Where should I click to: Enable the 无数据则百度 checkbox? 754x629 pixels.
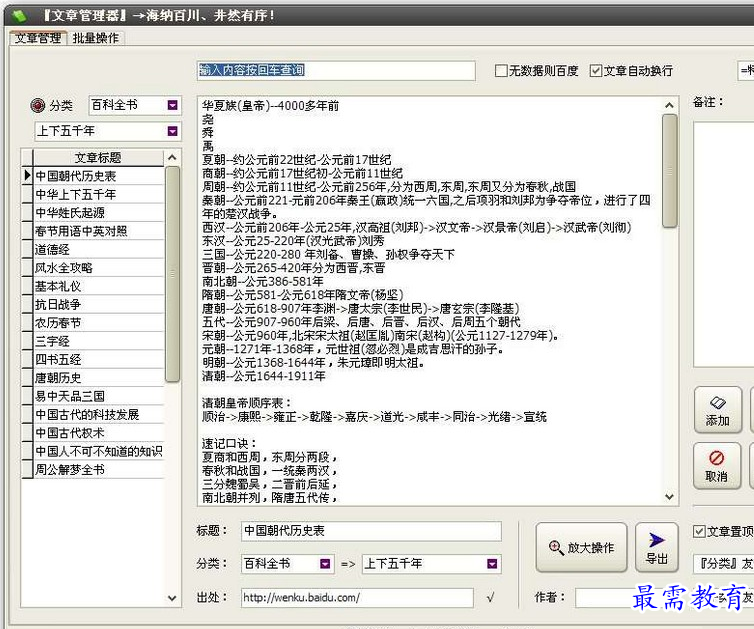pyautogui.click(x=502, y=71)
